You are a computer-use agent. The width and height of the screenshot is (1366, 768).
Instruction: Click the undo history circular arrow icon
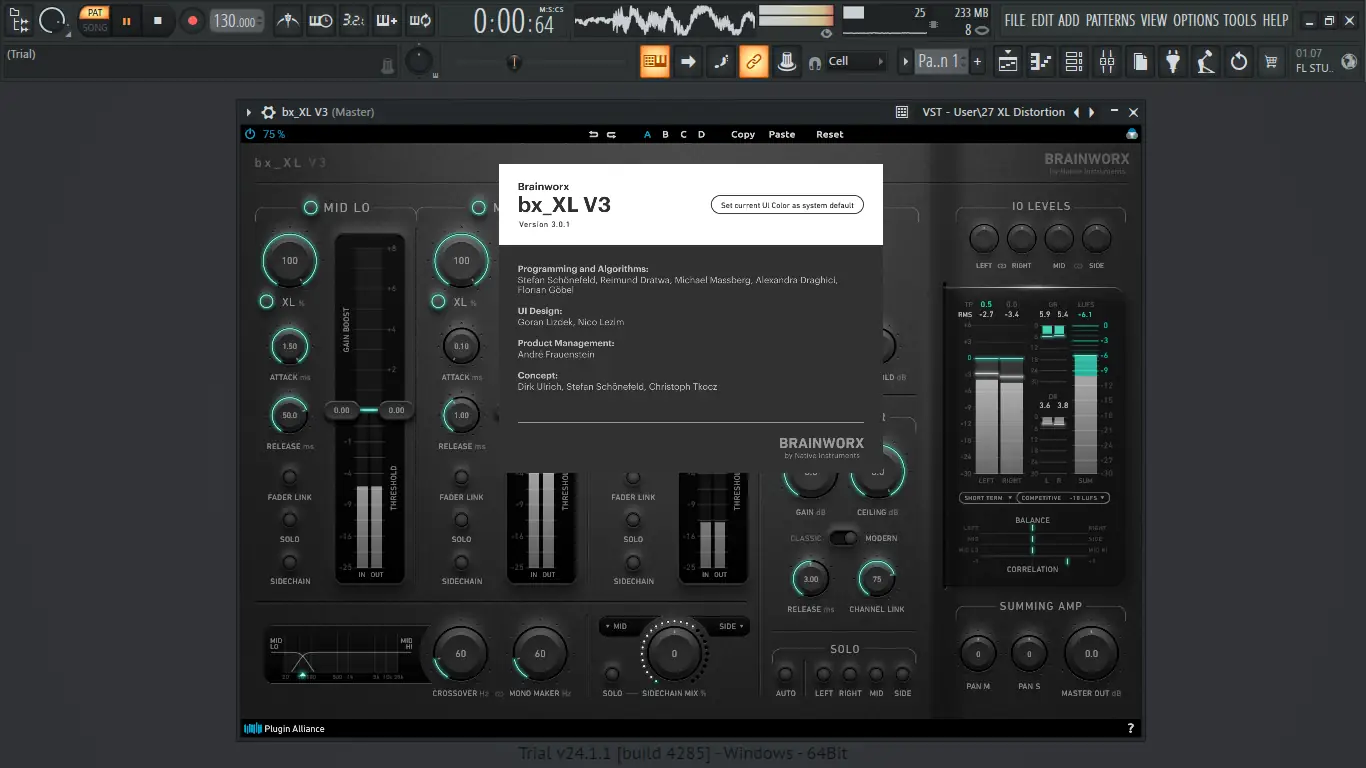1239,62
